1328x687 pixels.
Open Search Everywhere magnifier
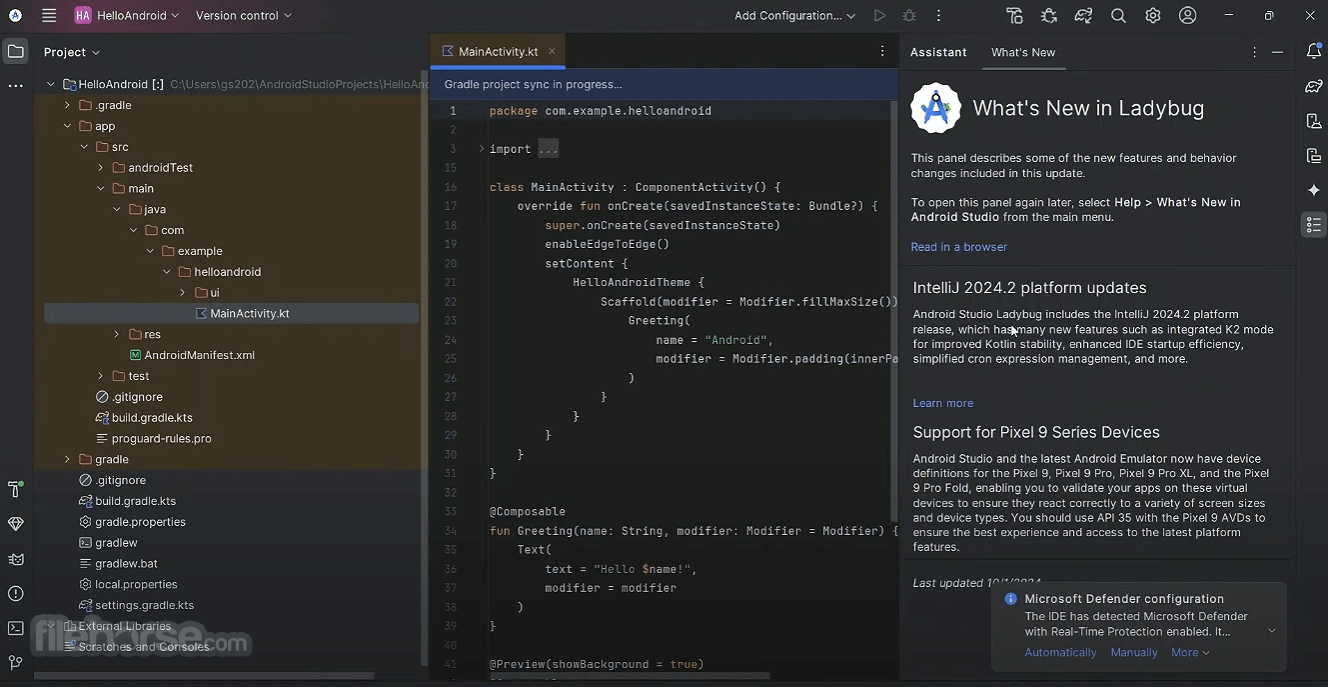(x=1118, y=15)
